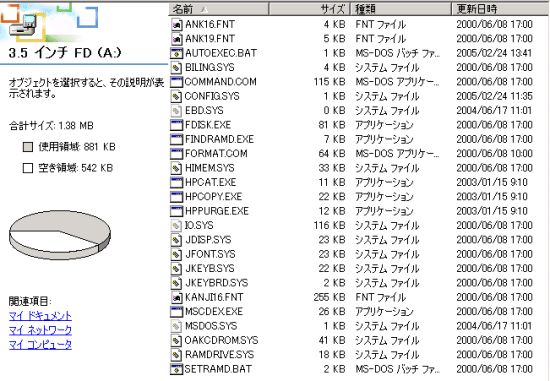Select the file name RAMDRIVE.SYS
The width and height of the screenshot is (550, 381).
click(220, 355)
